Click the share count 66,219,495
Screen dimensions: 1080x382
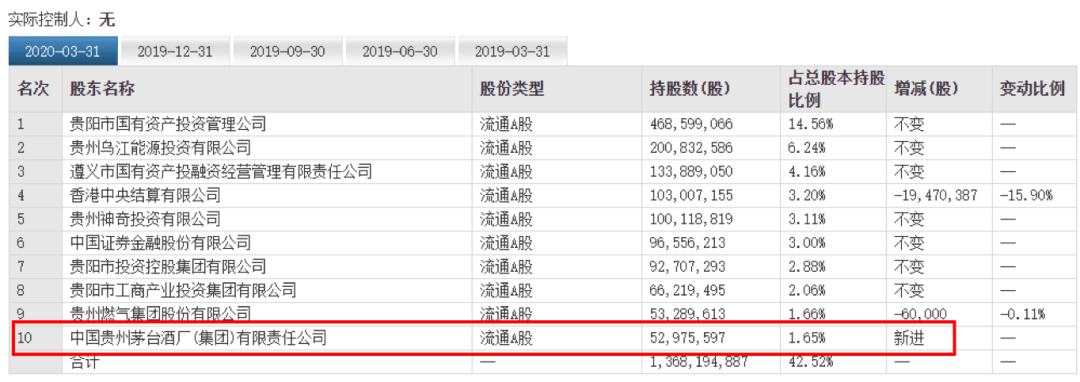point(687,290)
